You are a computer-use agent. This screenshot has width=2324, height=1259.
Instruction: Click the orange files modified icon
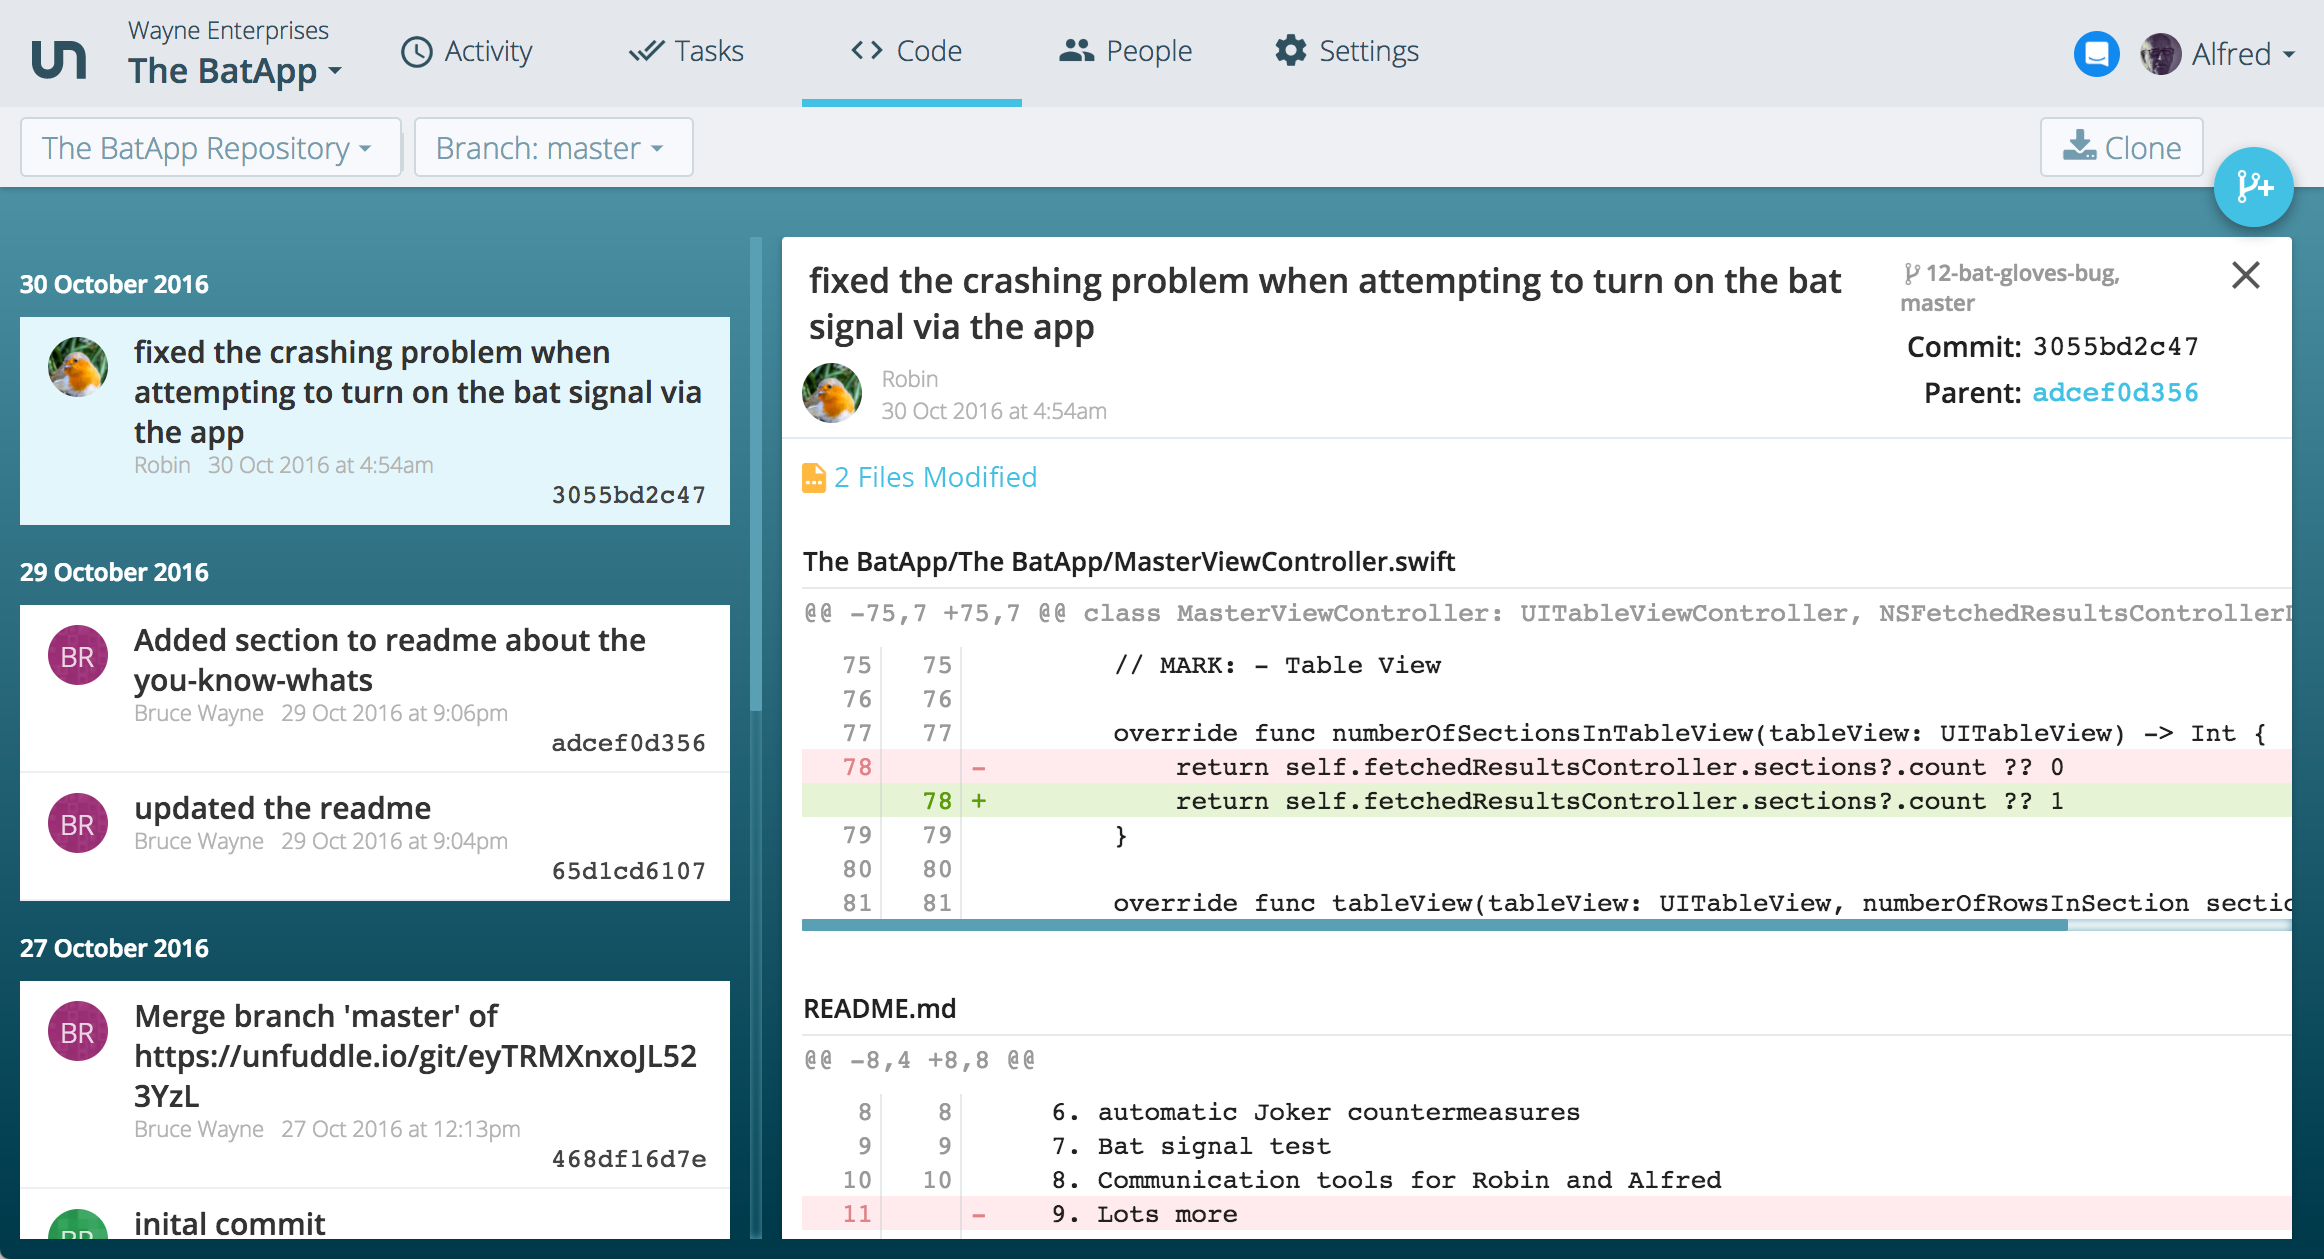coord(814,478)
